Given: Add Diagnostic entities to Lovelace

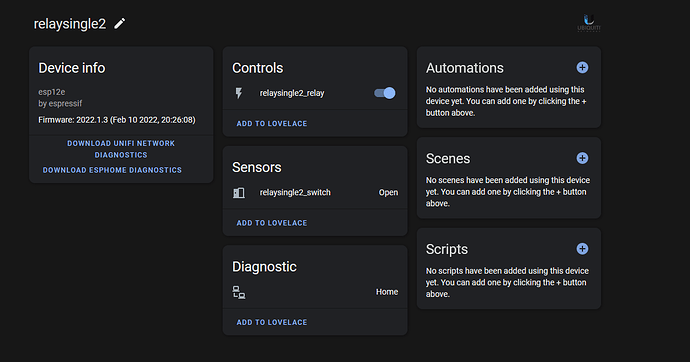Looking at the screenshot, I should click(272, 322).
